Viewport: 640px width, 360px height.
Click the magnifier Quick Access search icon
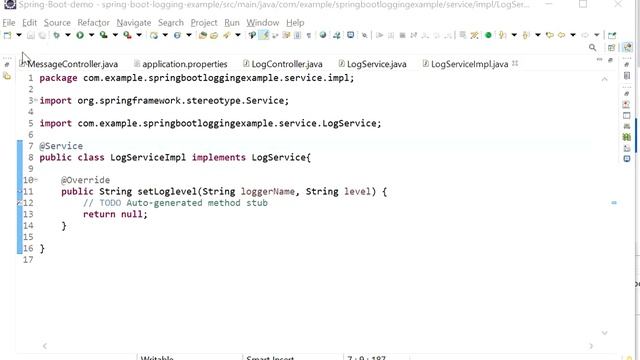click(593, 48)
